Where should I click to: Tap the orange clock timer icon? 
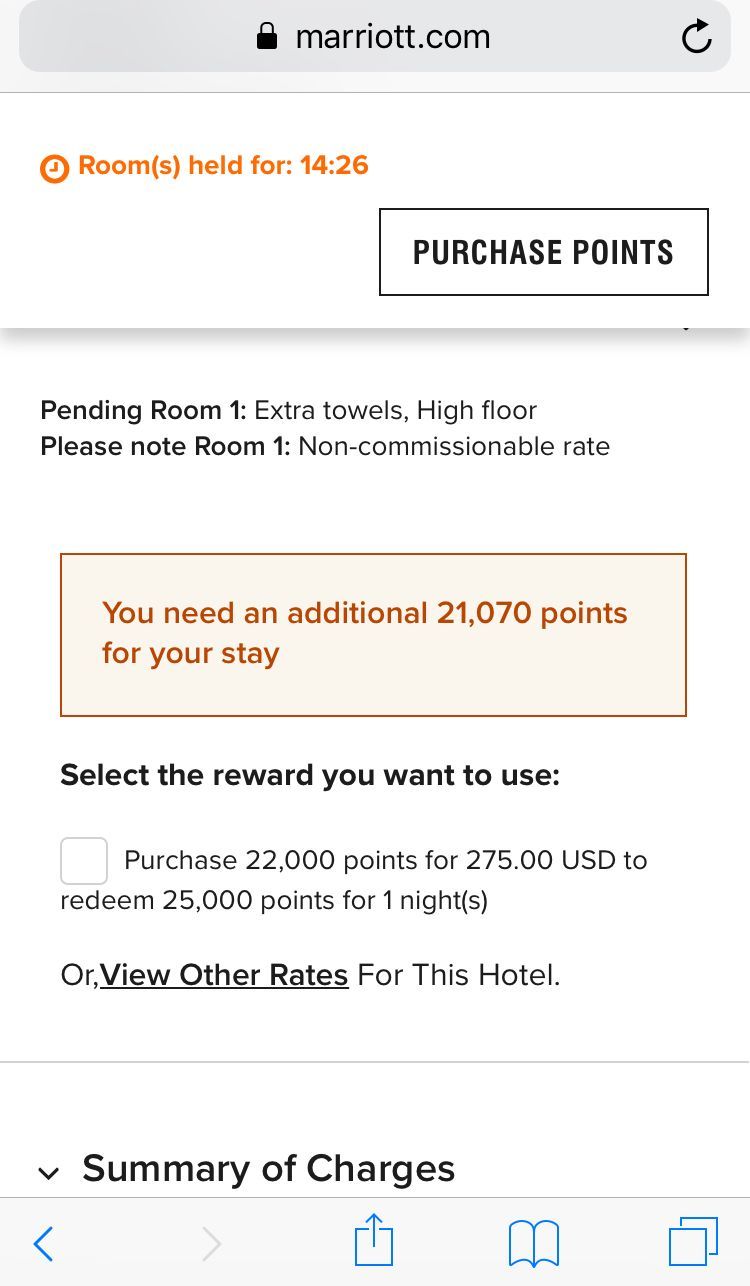(x=54, y=168)
